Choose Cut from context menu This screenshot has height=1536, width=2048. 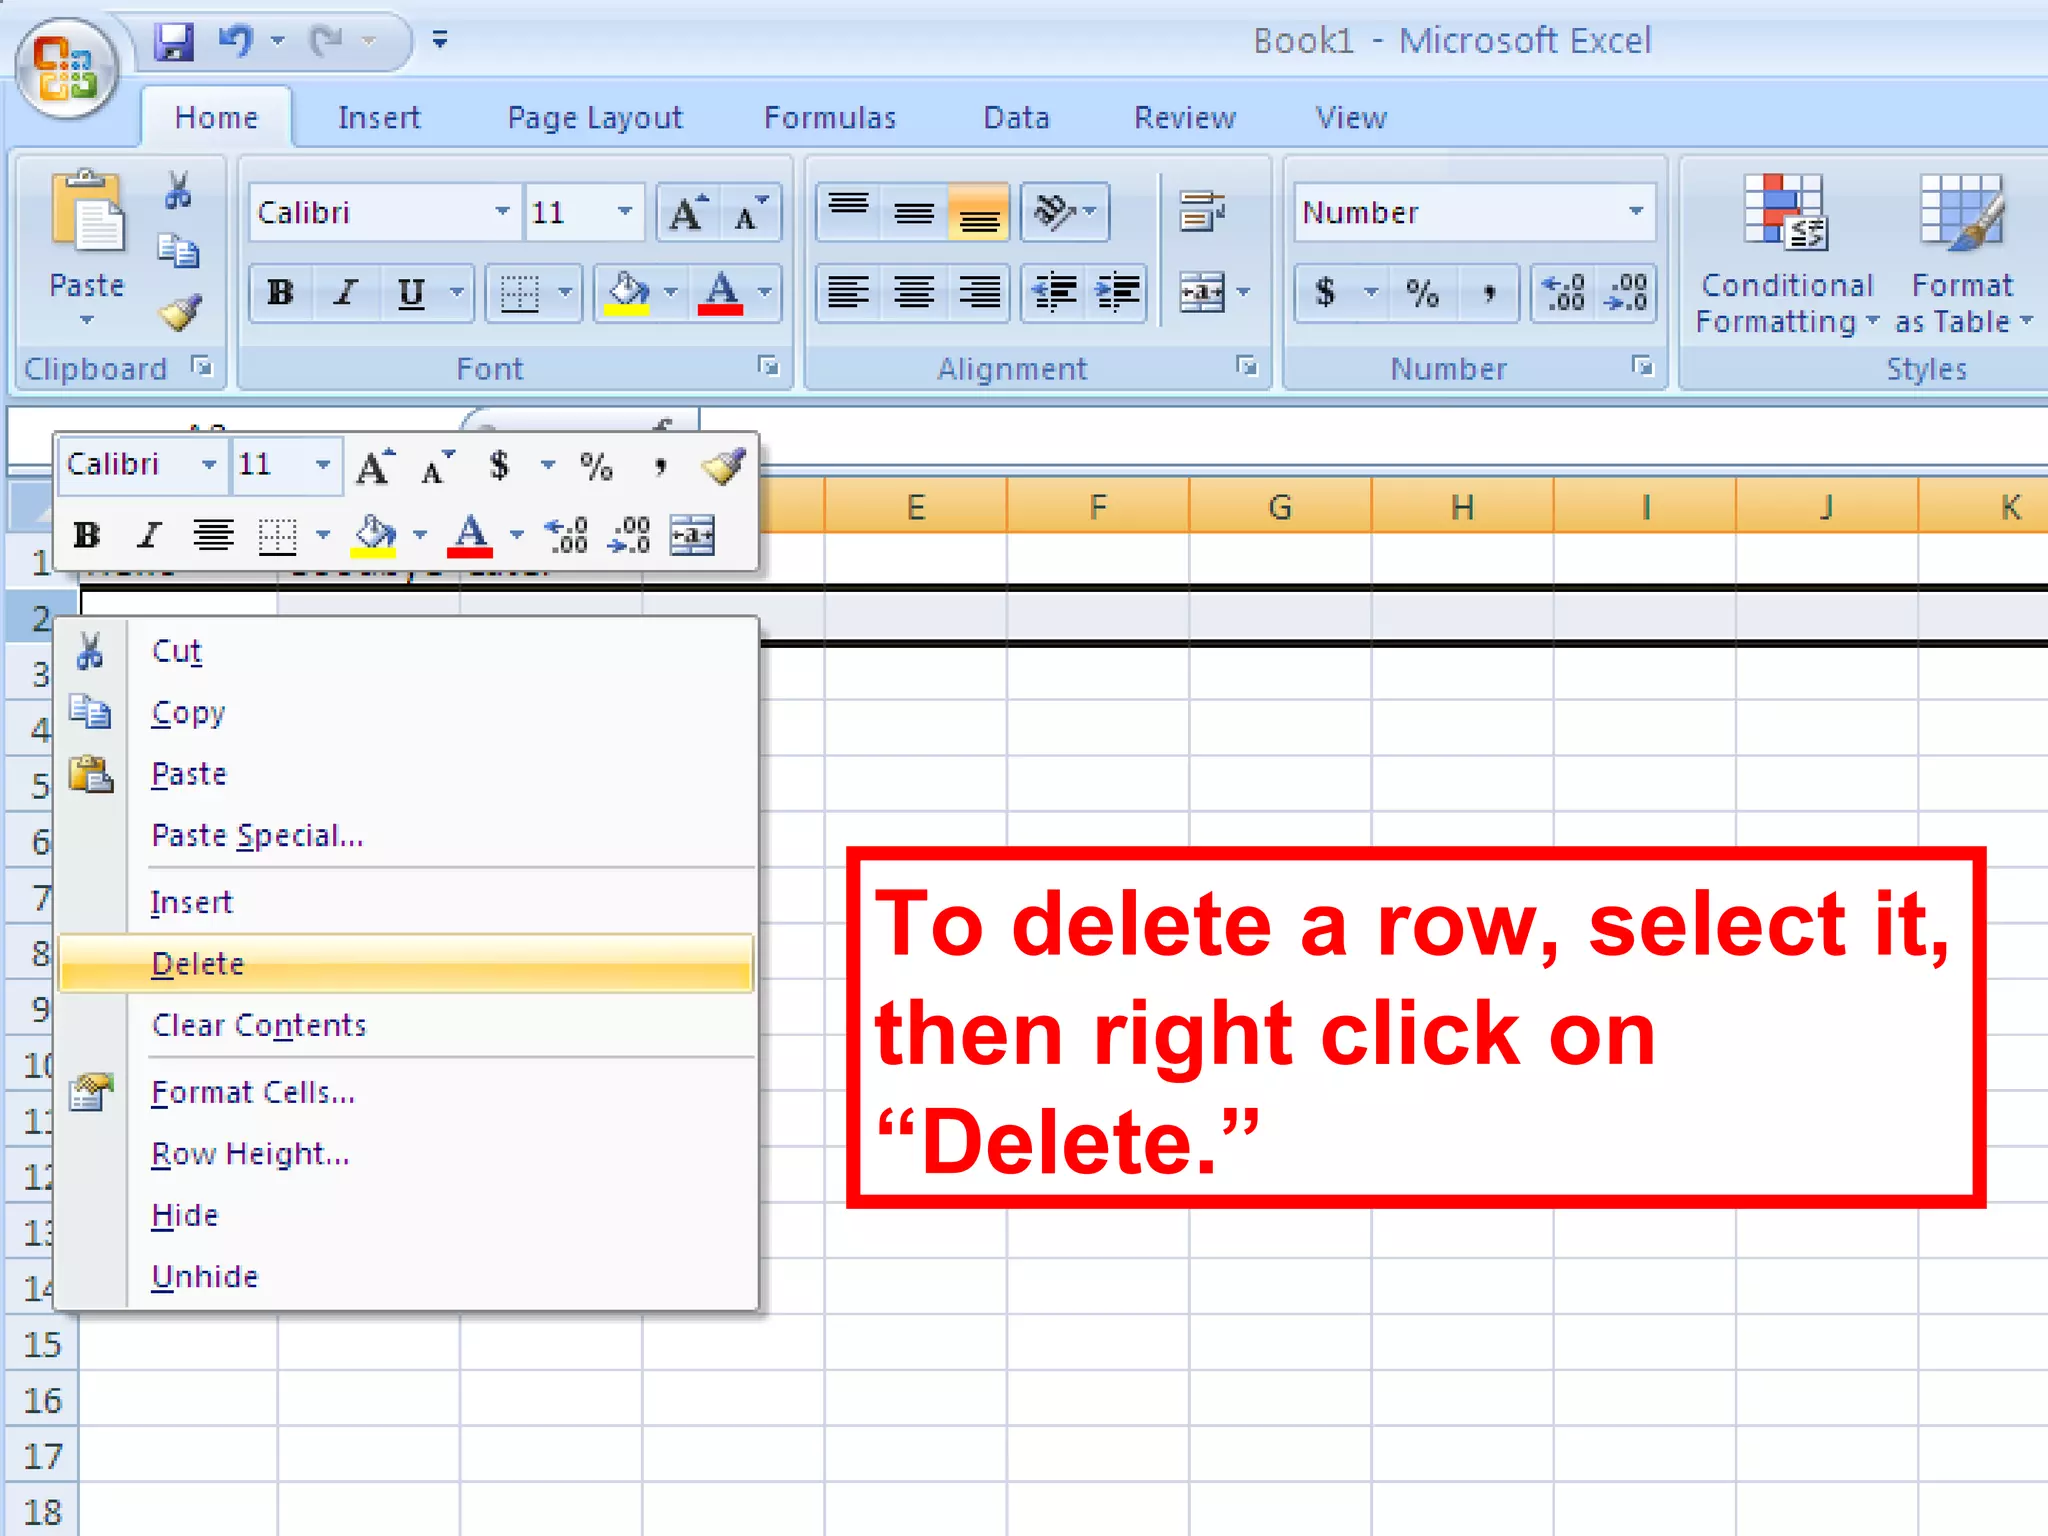[406, 651]
